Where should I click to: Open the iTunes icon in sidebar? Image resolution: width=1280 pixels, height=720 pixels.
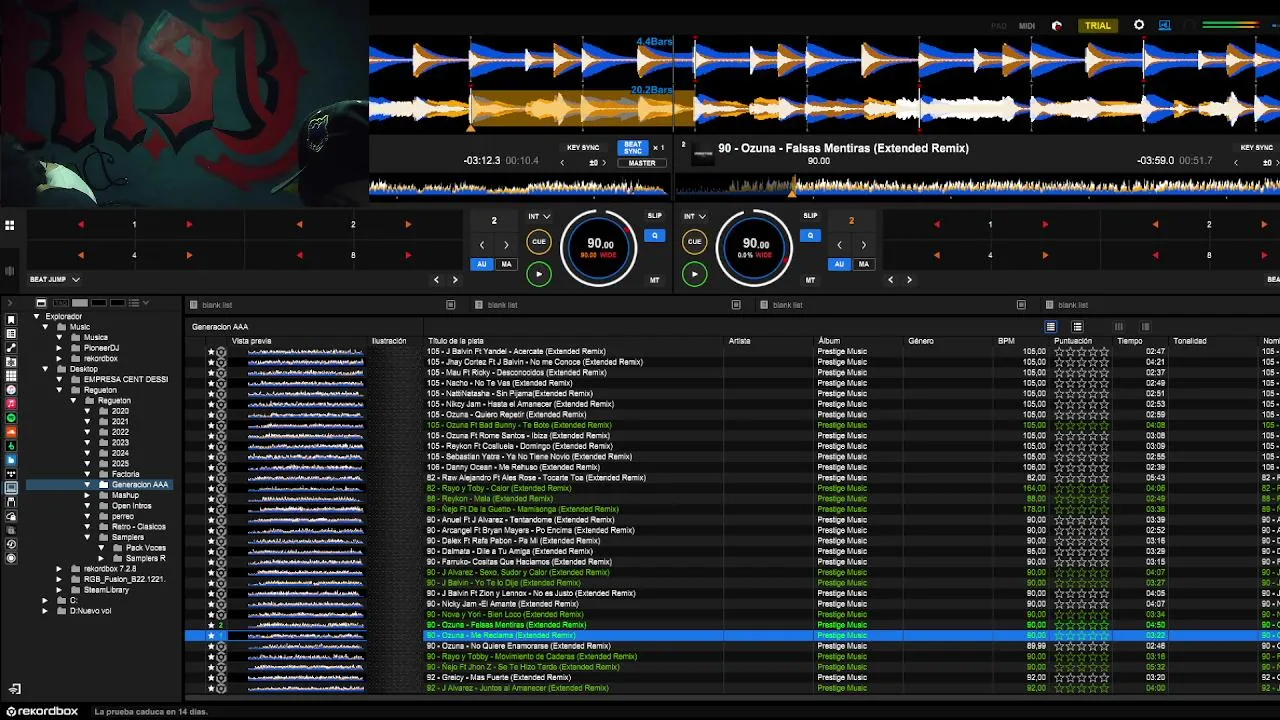pos(11,389)
